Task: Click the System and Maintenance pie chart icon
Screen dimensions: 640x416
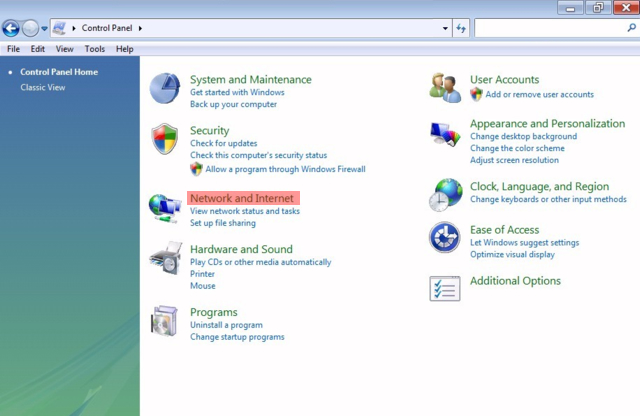Action: pos(164,88)
